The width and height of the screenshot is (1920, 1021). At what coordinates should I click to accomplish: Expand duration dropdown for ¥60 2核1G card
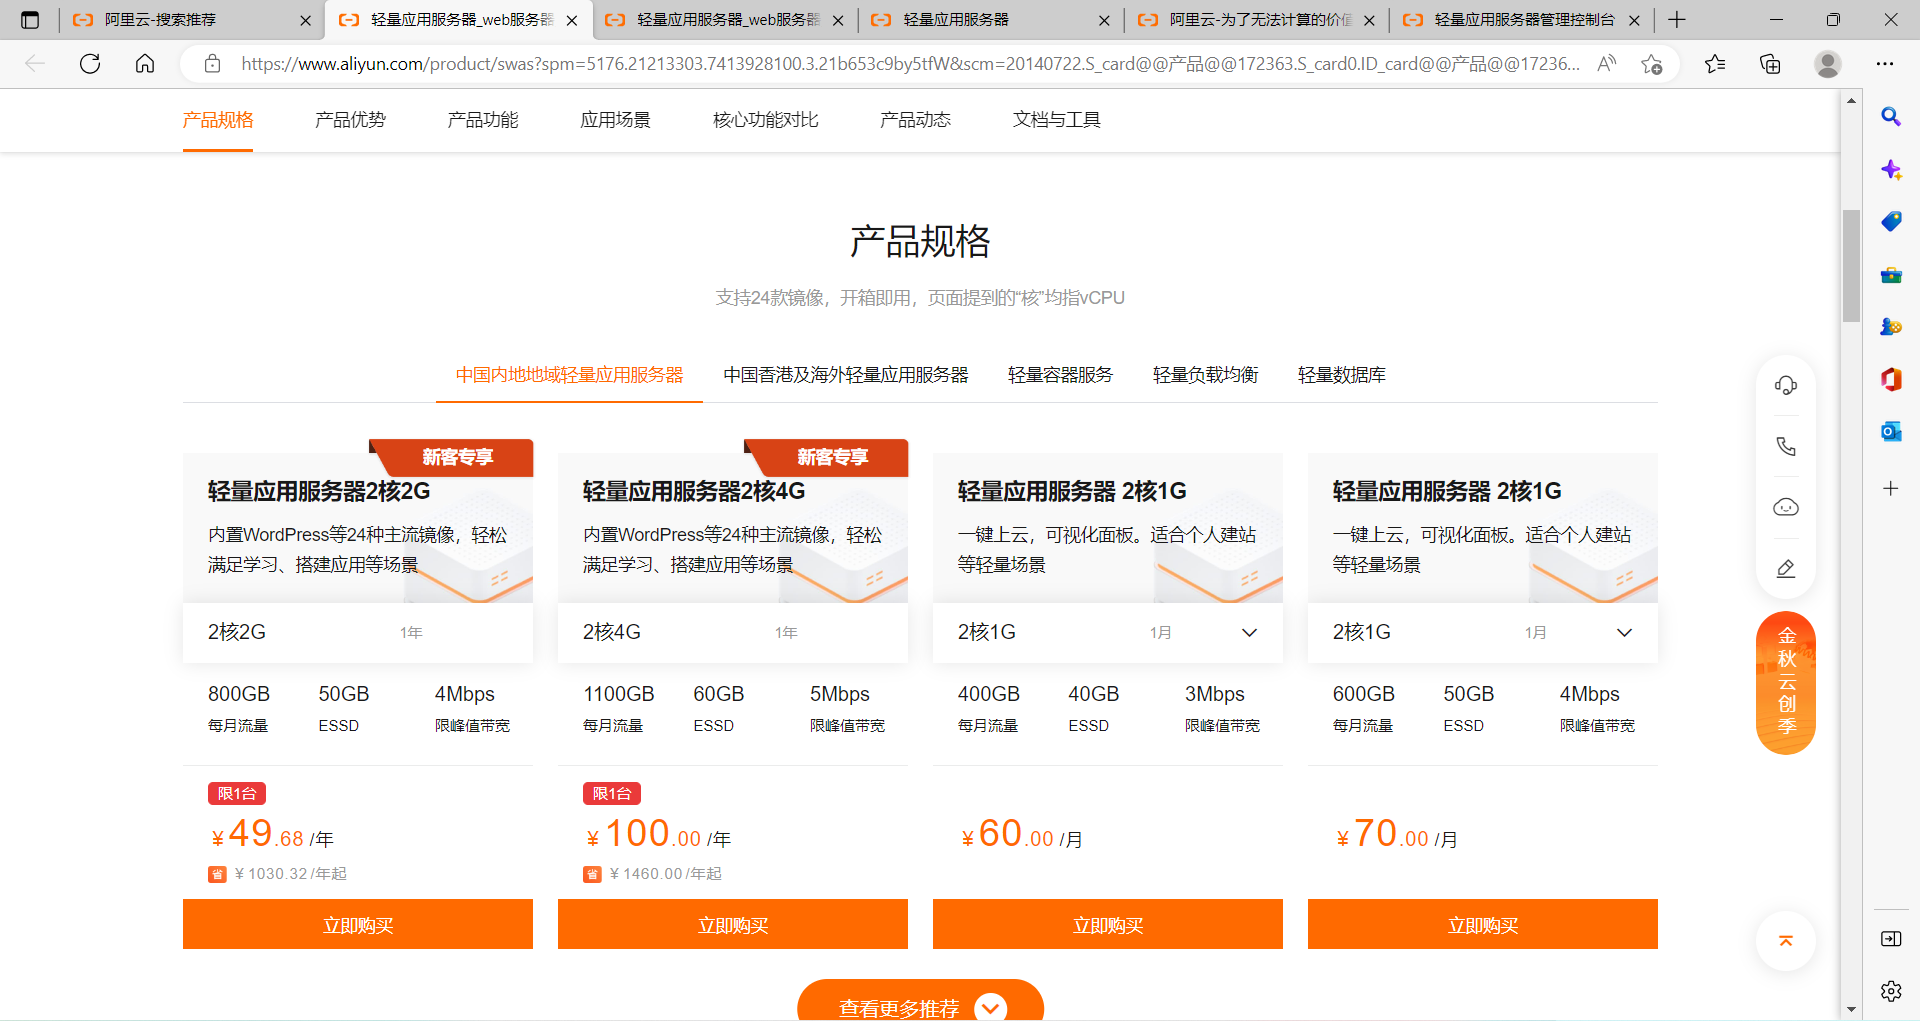click(1249, 632)
